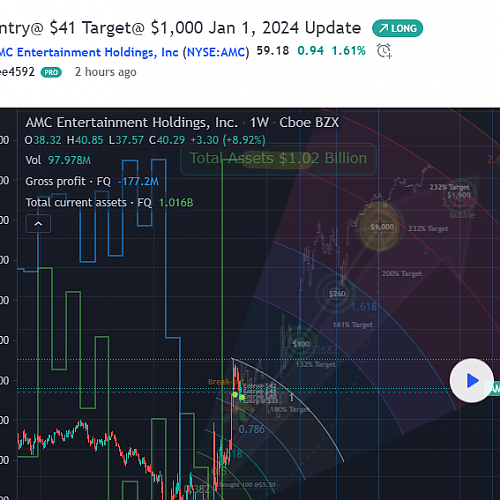Click the 1.618 Fibonacci arc label

364,307
